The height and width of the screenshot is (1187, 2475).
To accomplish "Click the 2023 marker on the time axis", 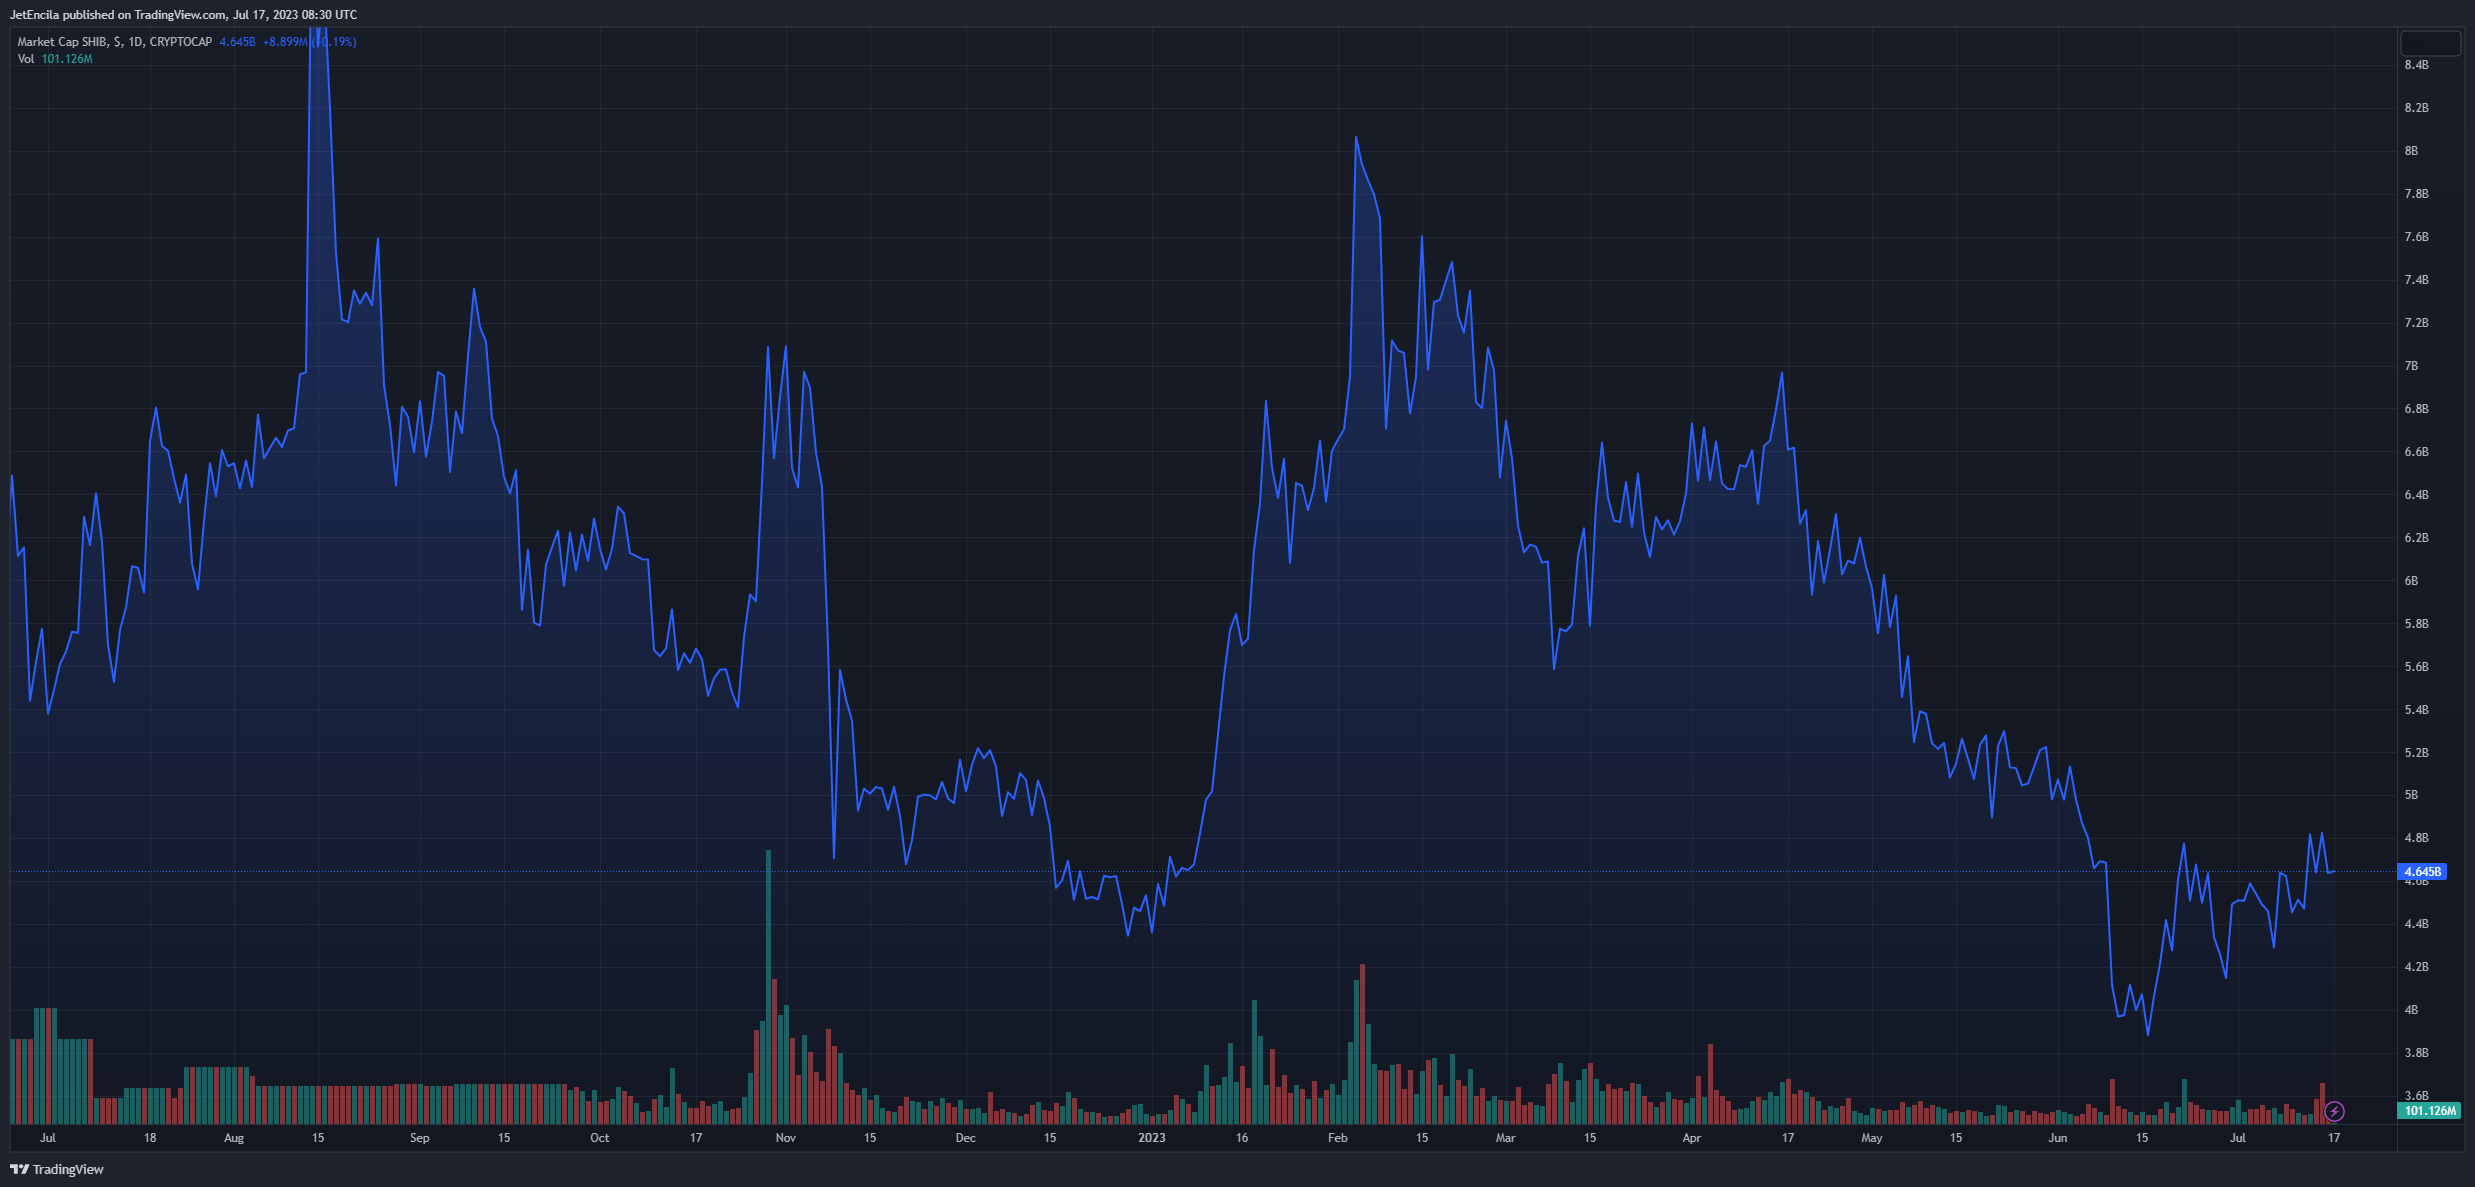I will point(1151,1138).
